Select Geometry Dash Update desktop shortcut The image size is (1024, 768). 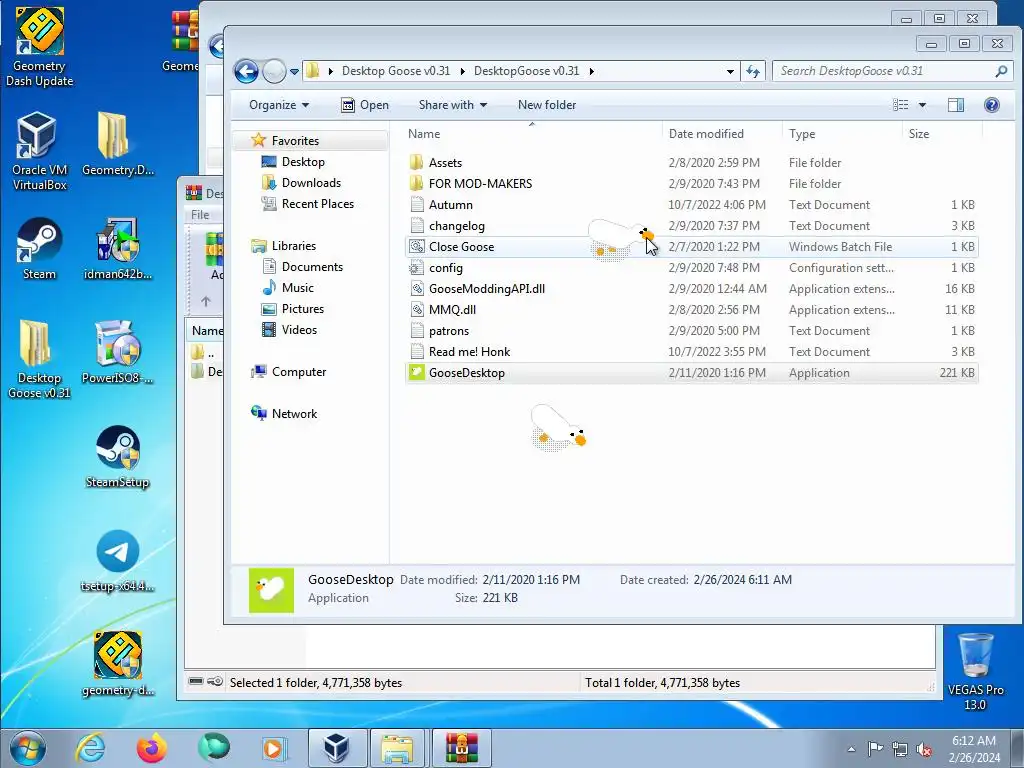pyautogui.click(x=39, y=46)
